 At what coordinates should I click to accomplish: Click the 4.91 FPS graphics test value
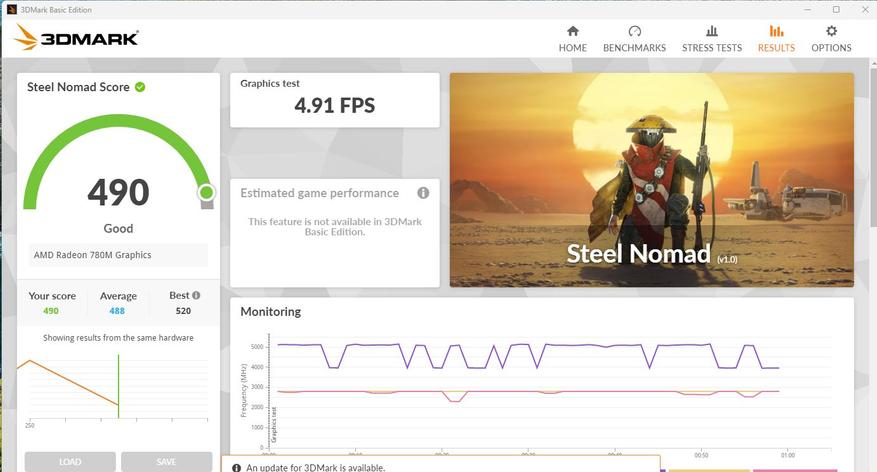click(x=334, y=105)
